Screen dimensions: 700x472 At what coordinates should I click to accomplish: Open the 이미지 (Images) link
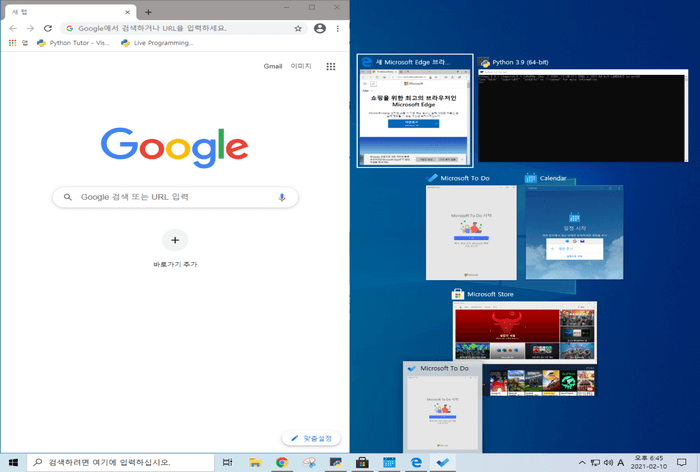(301, 66)
